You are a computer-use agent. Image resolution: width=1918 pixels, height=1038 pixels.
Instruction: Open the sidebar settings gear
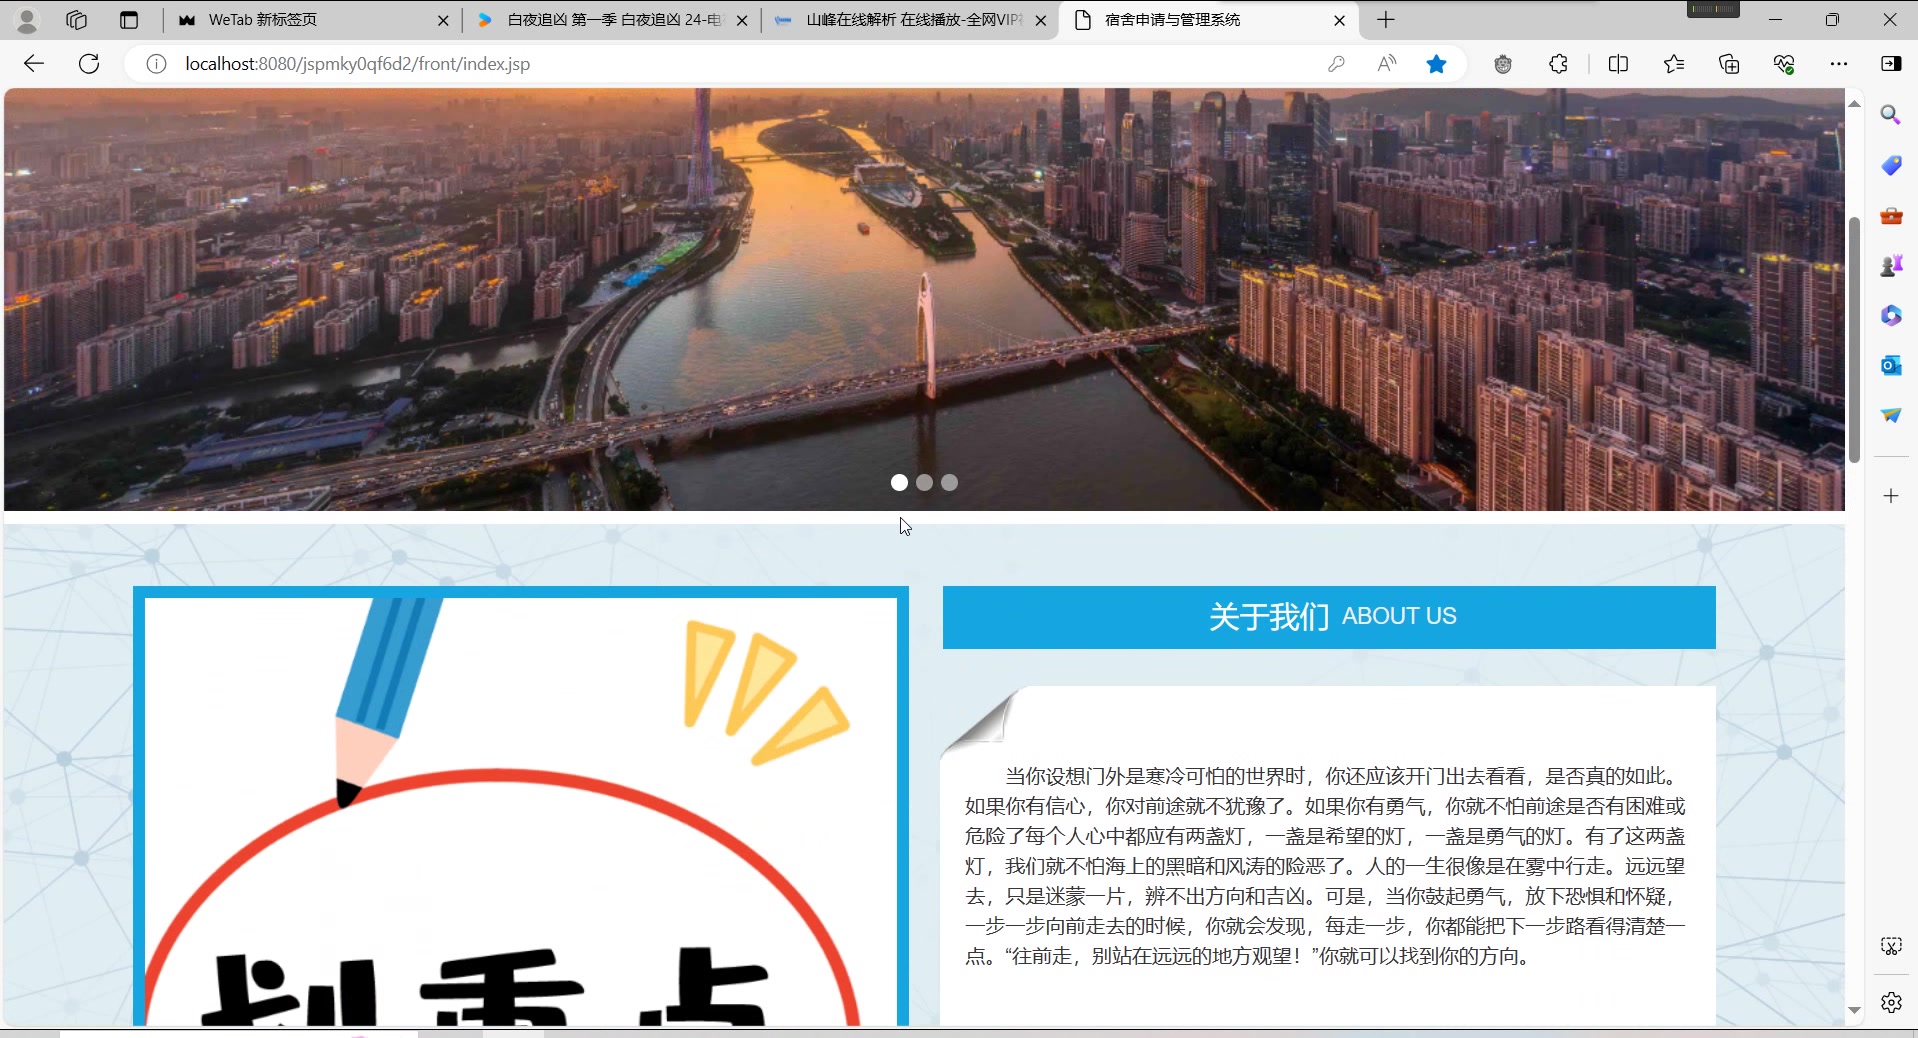(1890, 1002)
